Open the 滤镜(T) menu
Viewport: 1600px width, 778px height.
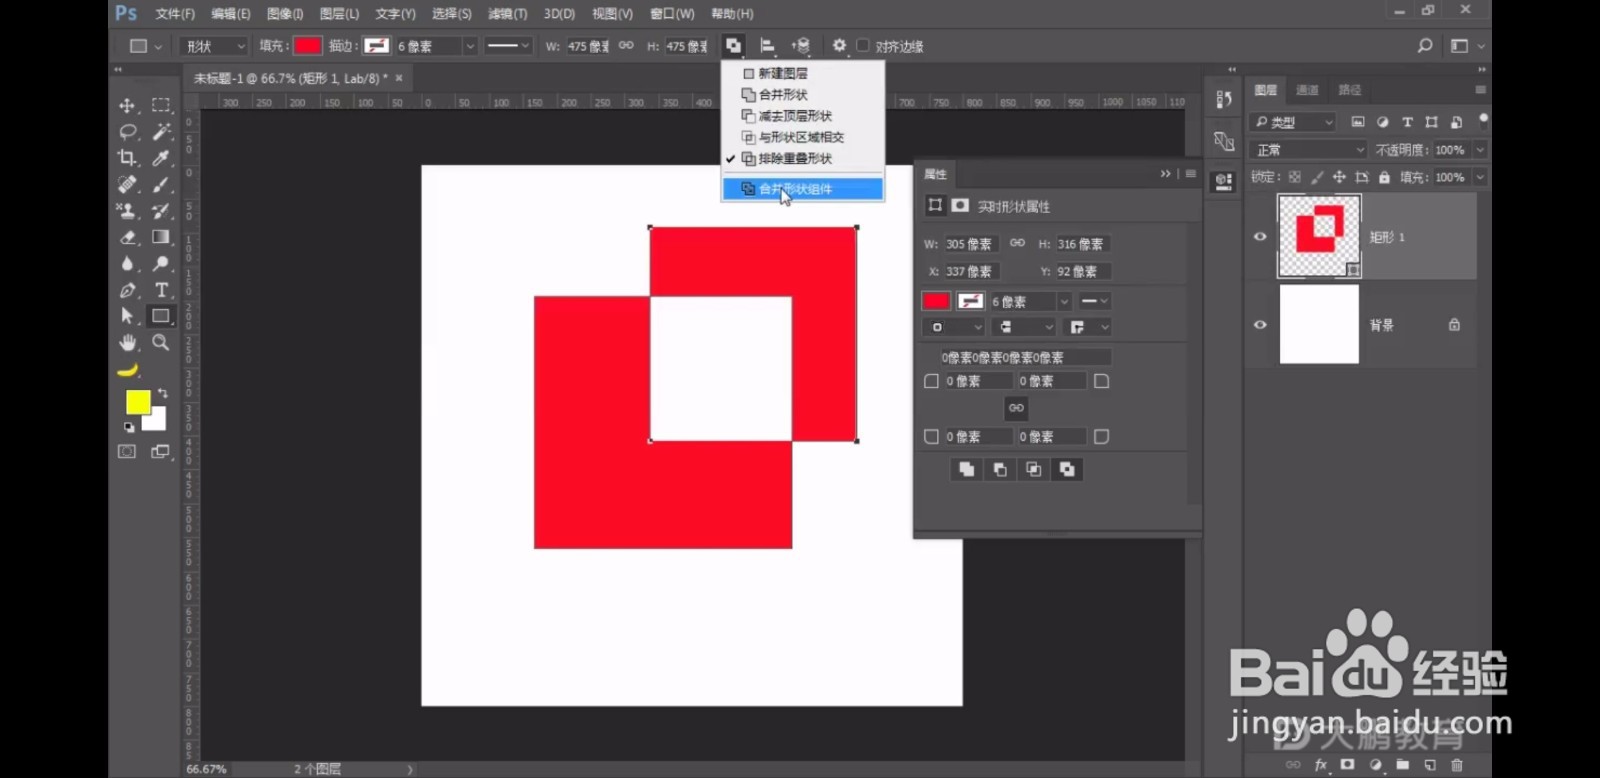tap(507, 14)
